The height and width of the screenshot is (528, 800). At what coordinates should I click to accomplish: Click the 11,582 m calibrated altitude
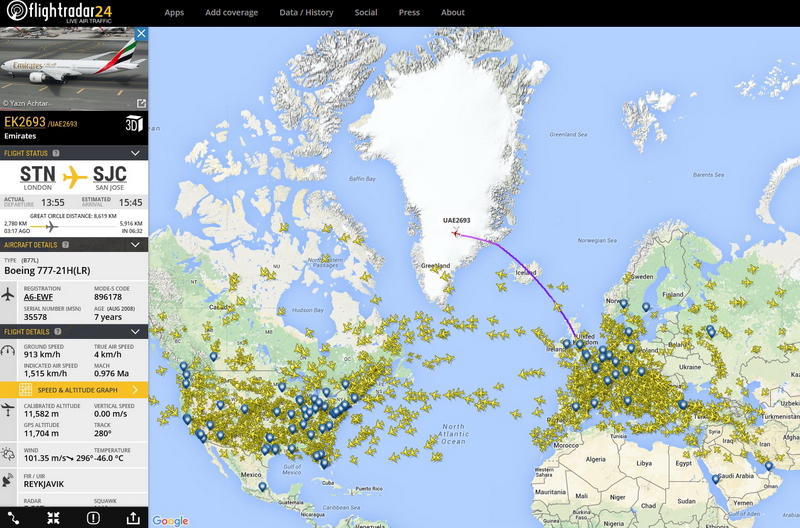pos(41,414)
